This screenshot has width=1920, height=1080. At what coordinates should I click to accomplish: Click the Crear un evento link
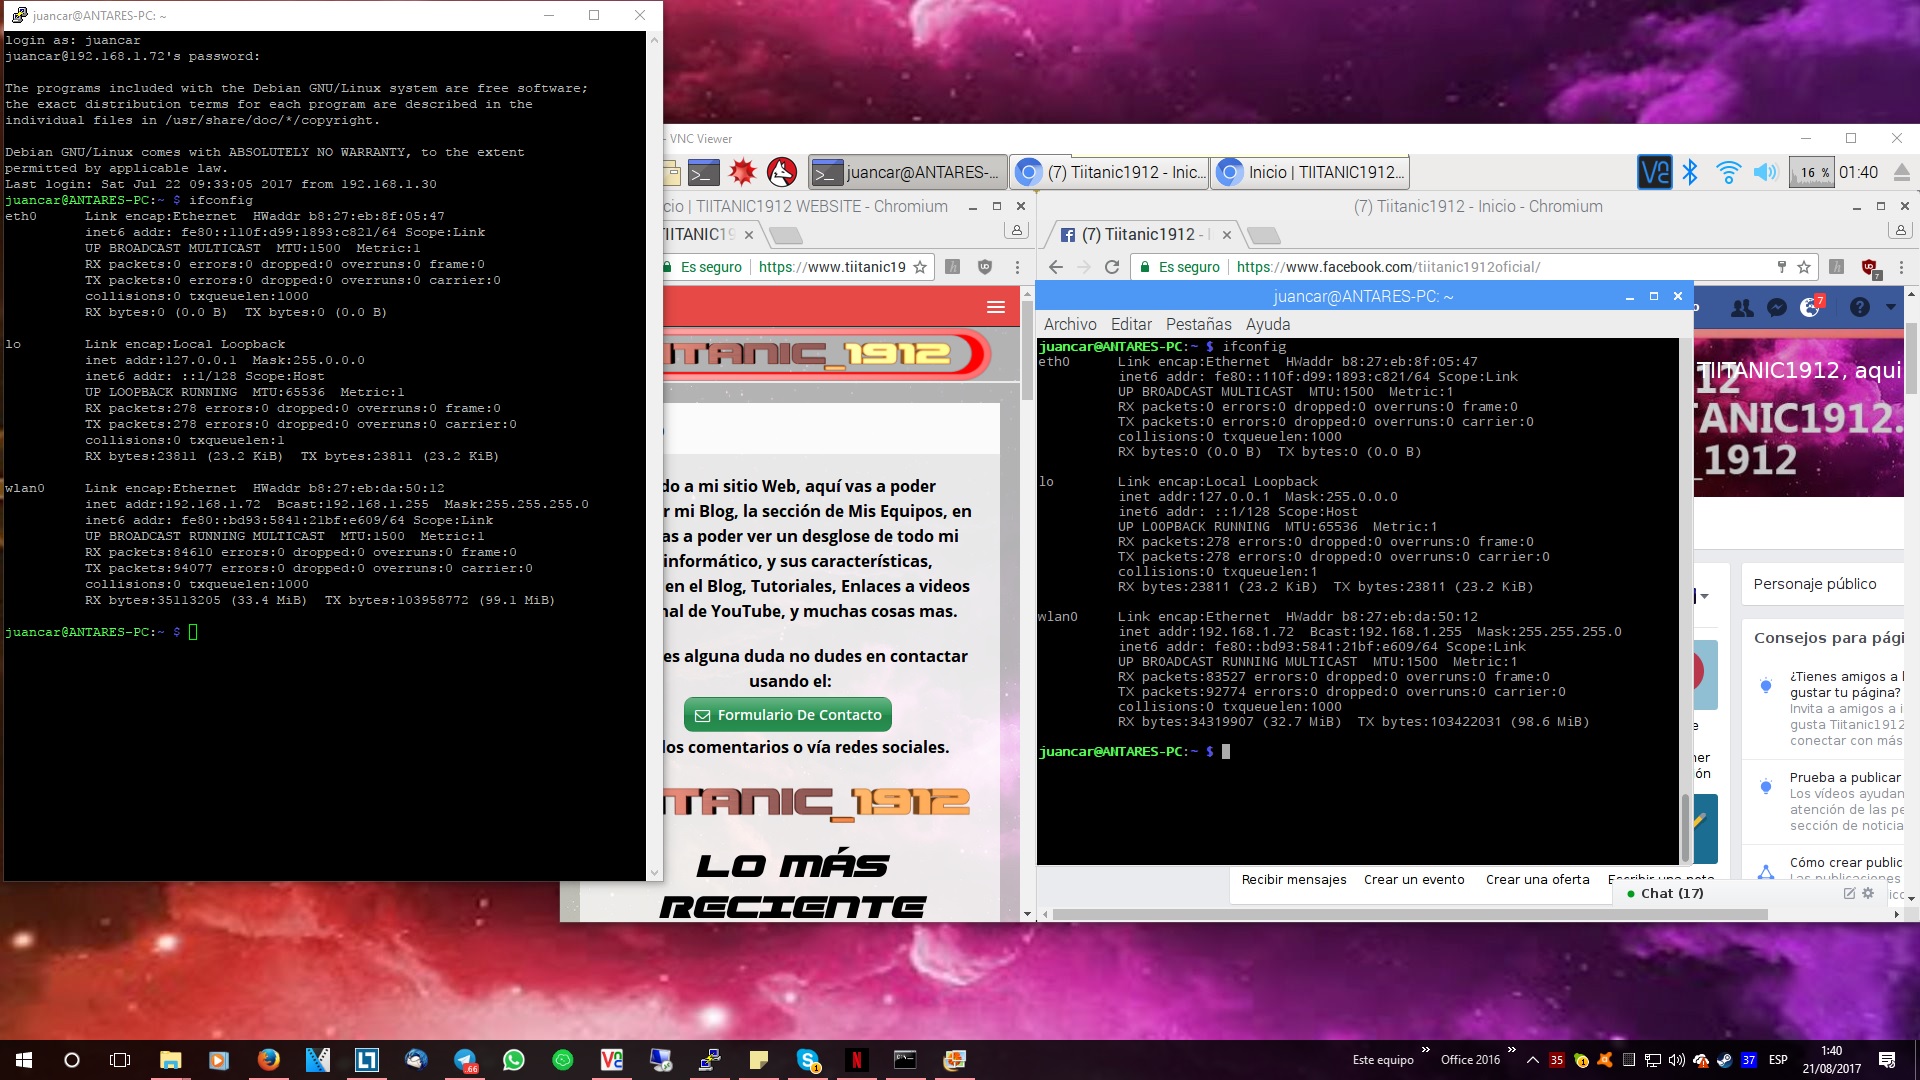tap(1414, 880)
